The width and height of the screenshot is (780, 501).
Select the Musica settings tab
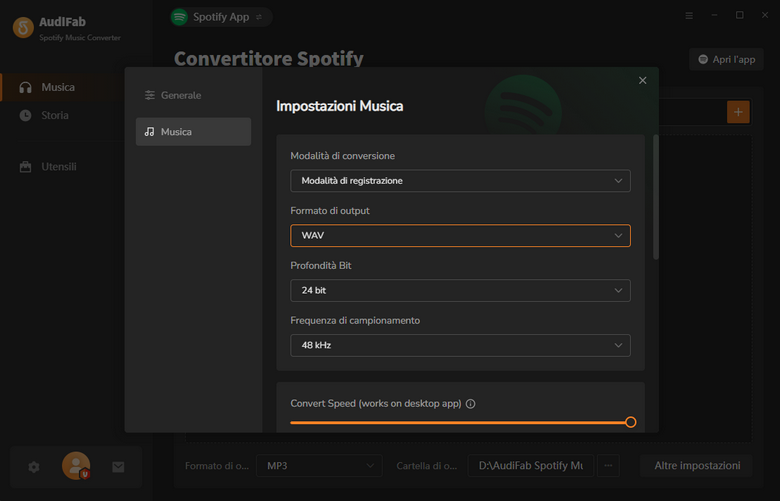click(x=193, y=132)
